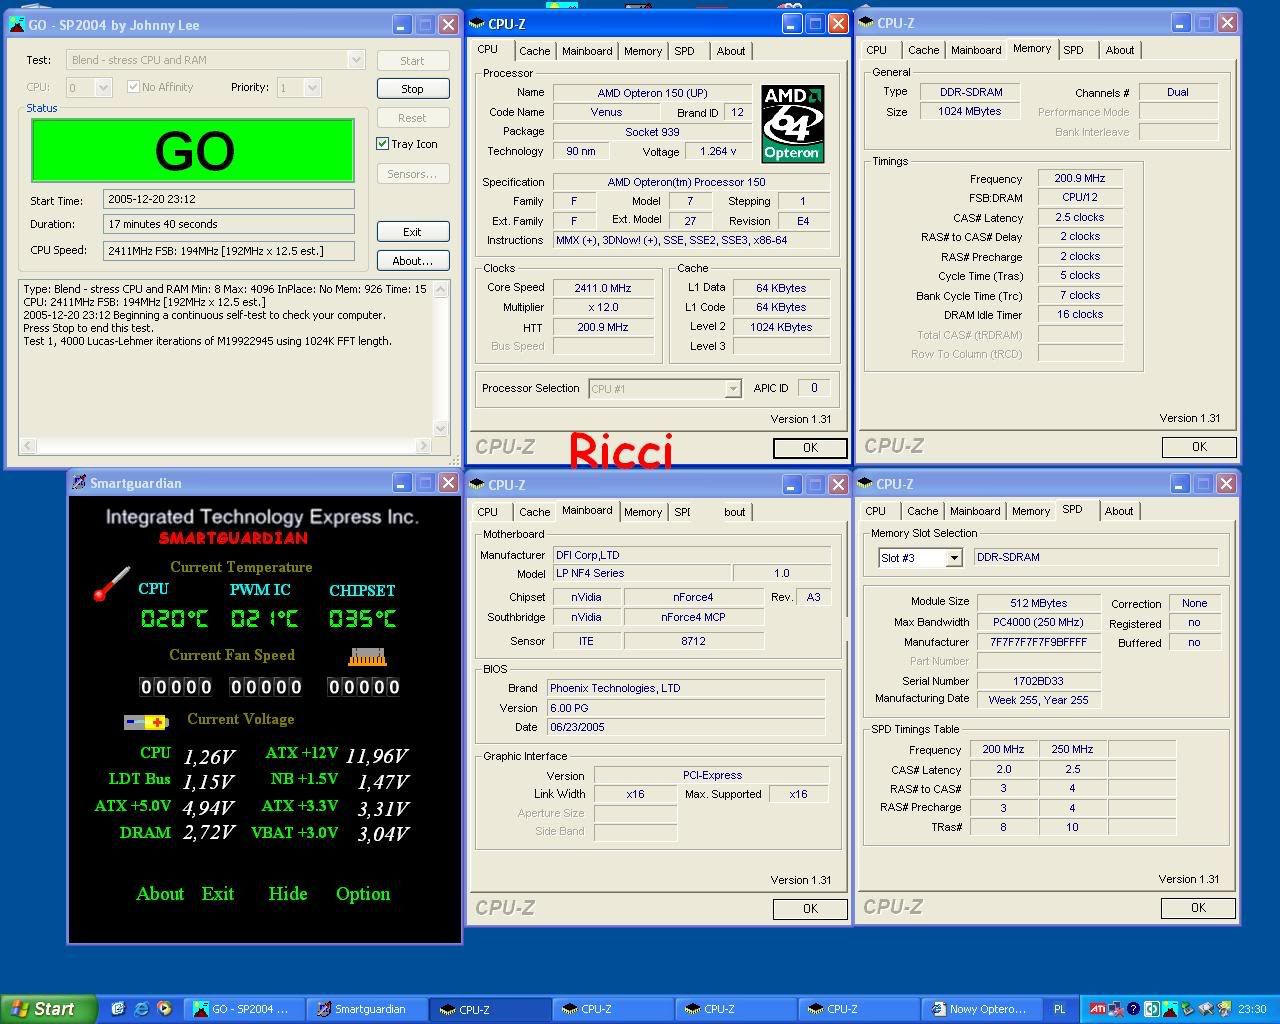
Task: Click the disconnected network tray icon
Action: (1116, 1009)
